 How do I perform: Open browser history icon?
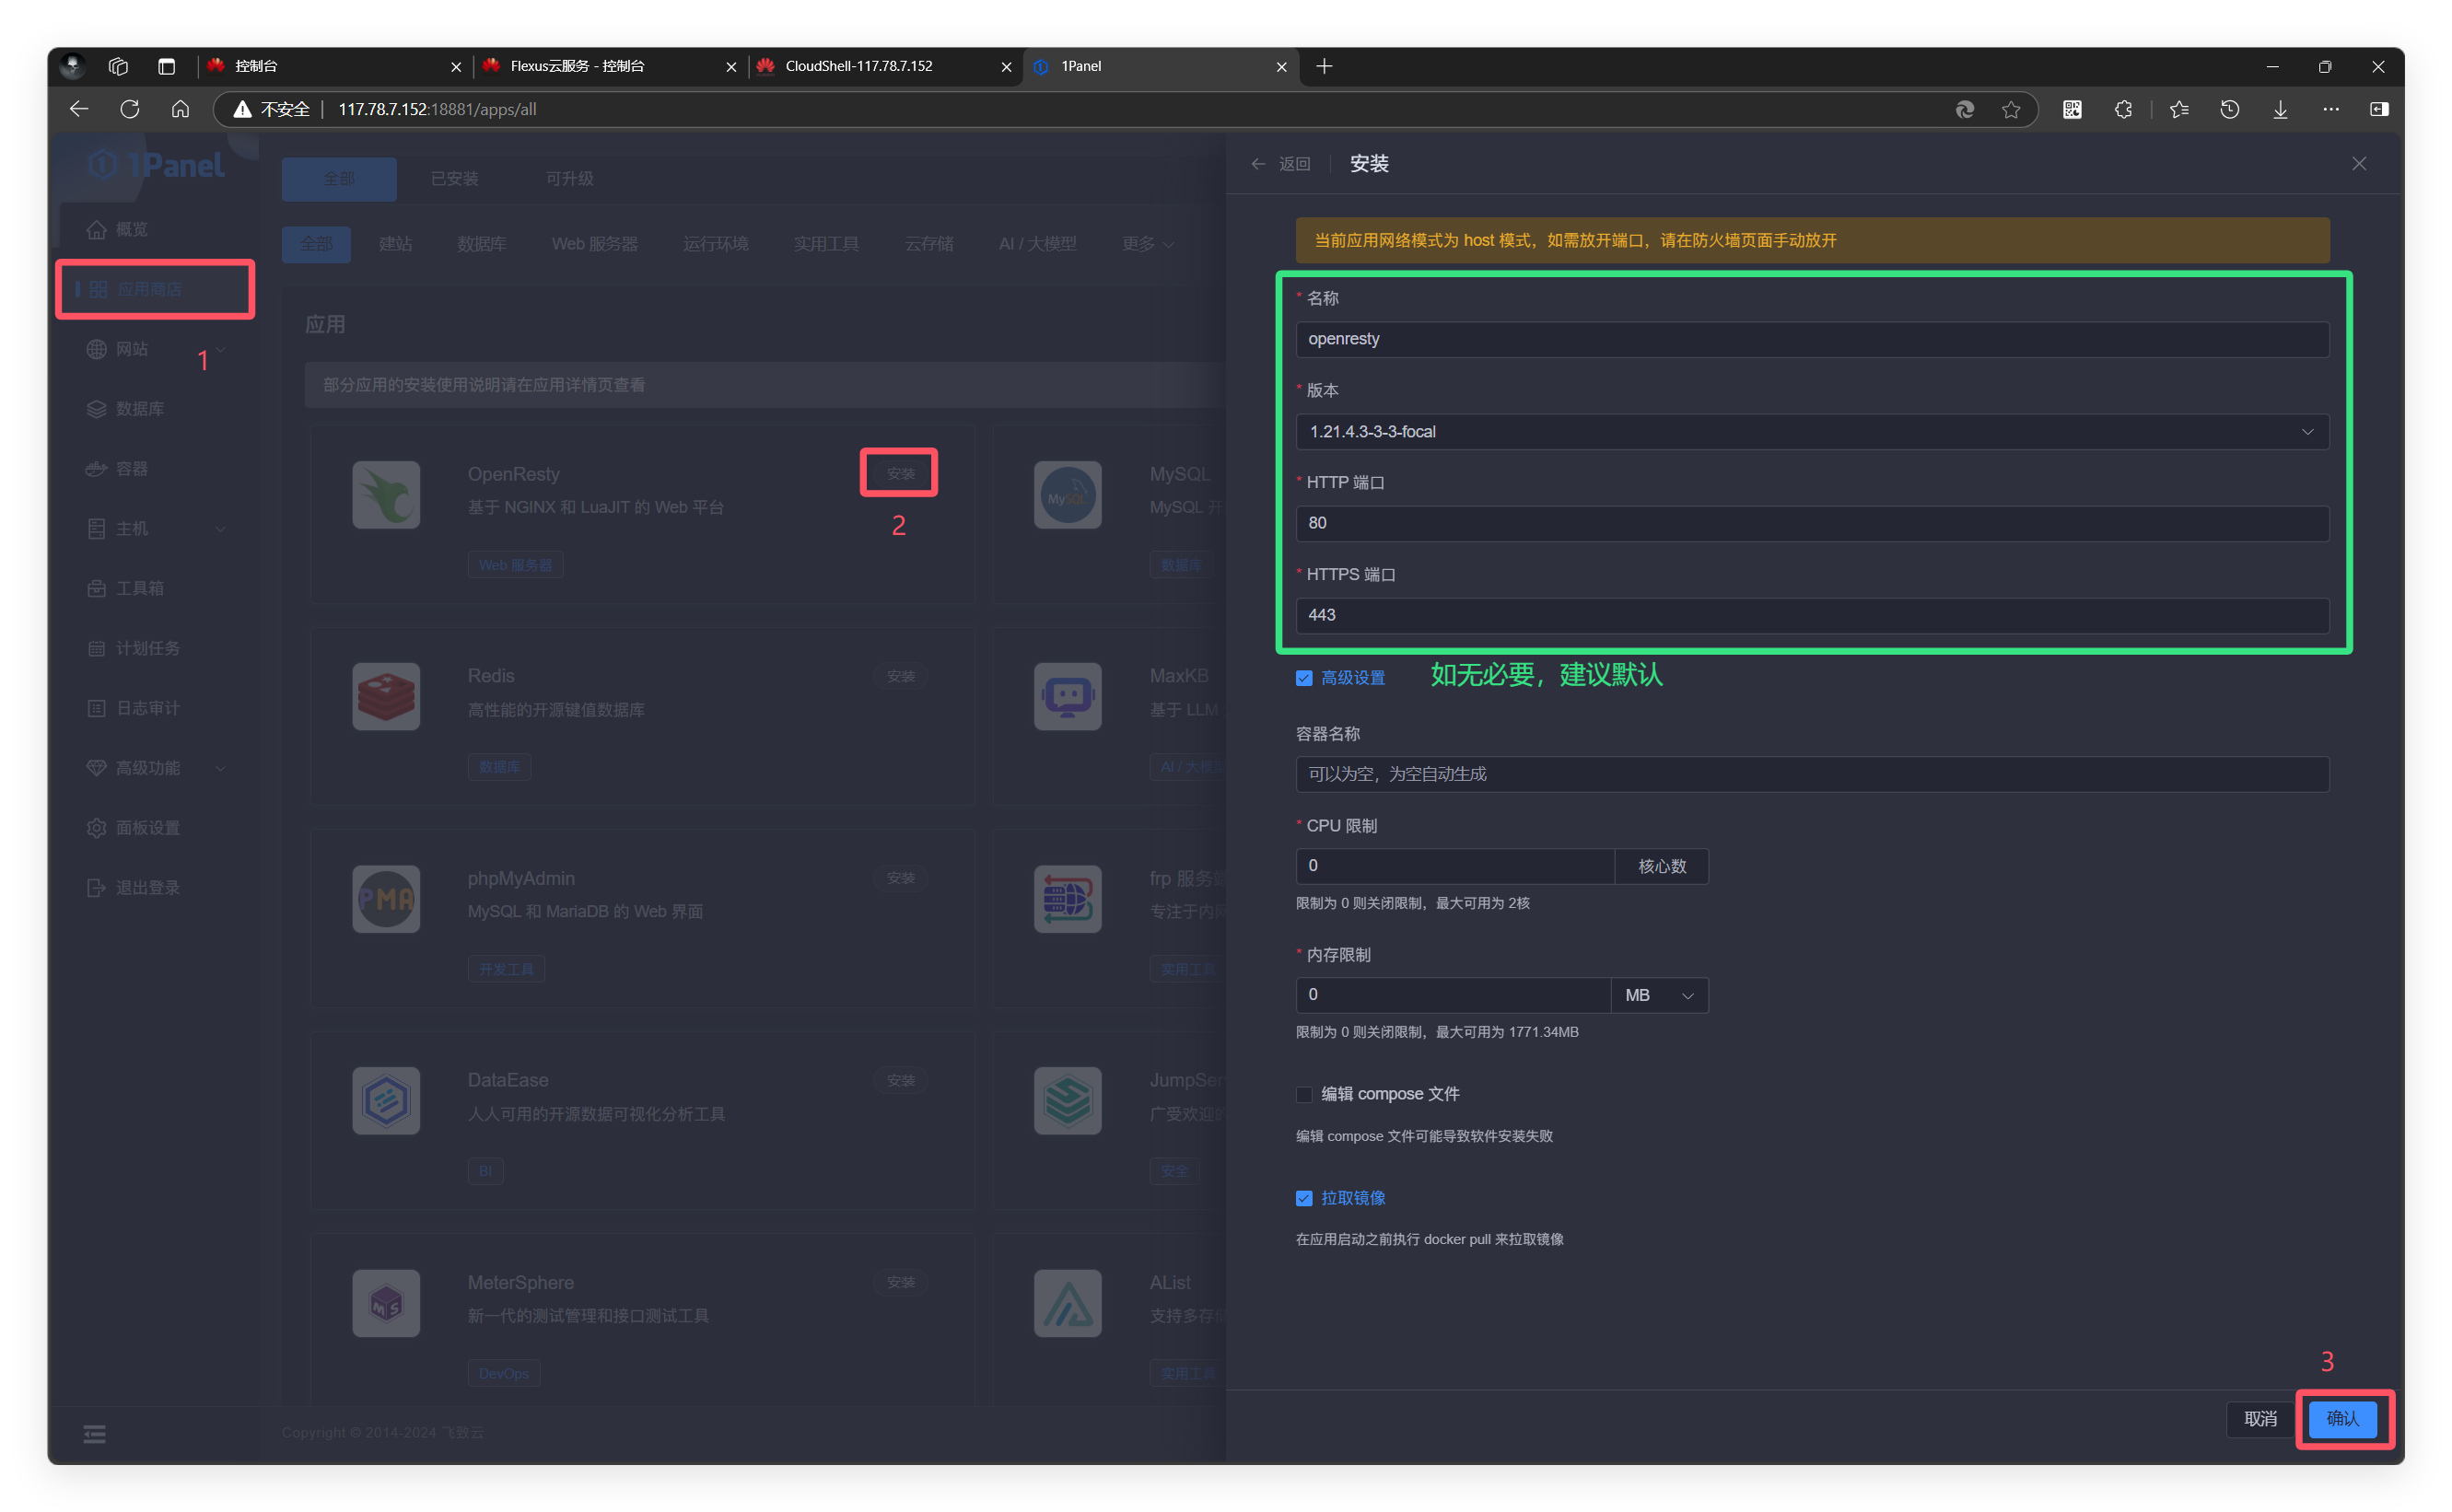tap(2229, 109)
